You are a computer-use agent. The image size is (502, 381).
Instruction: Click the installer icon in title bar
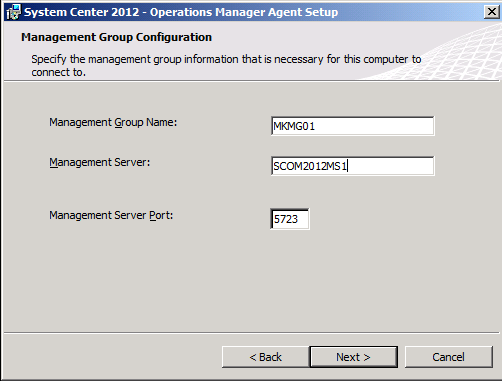point(13,12)
